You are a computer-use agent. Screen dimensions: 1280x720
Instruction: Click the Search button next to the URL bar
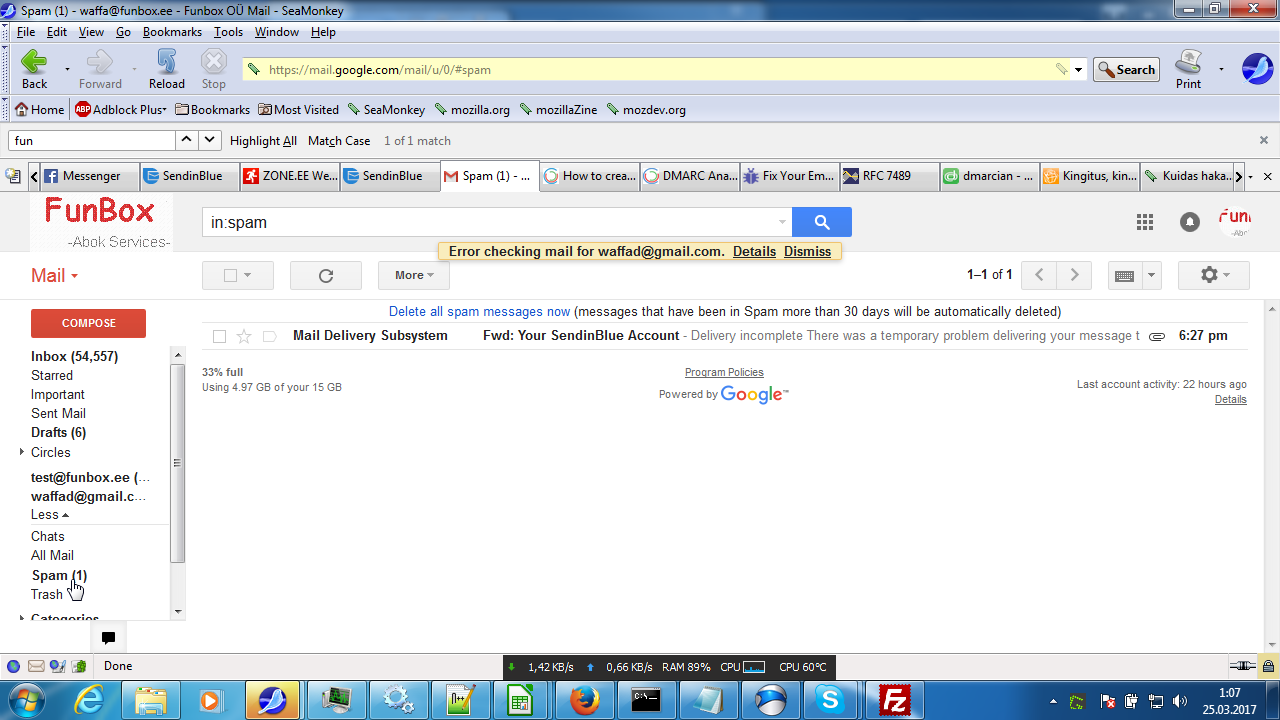(x=1126, y=70)
